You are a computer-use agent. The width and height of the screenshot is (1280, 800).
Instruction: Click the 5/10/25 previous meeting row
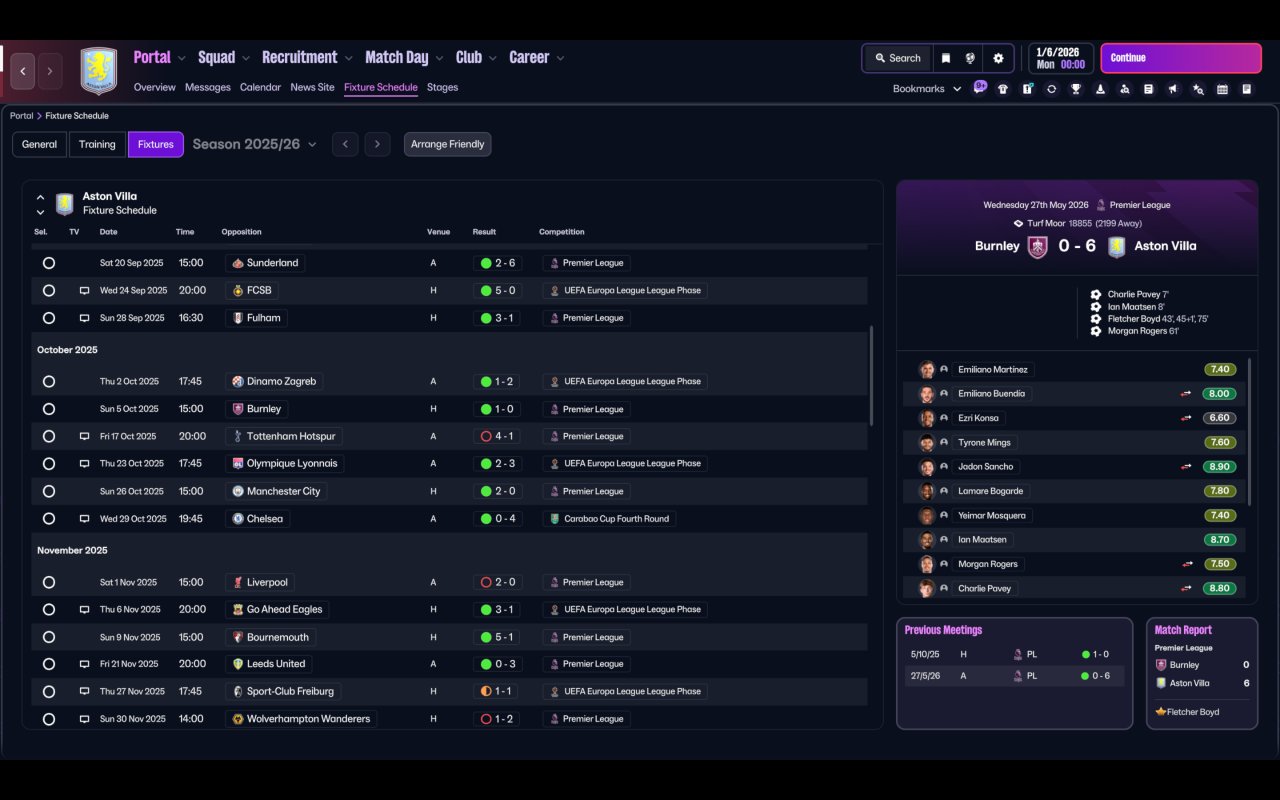(x=1014, y=654)
